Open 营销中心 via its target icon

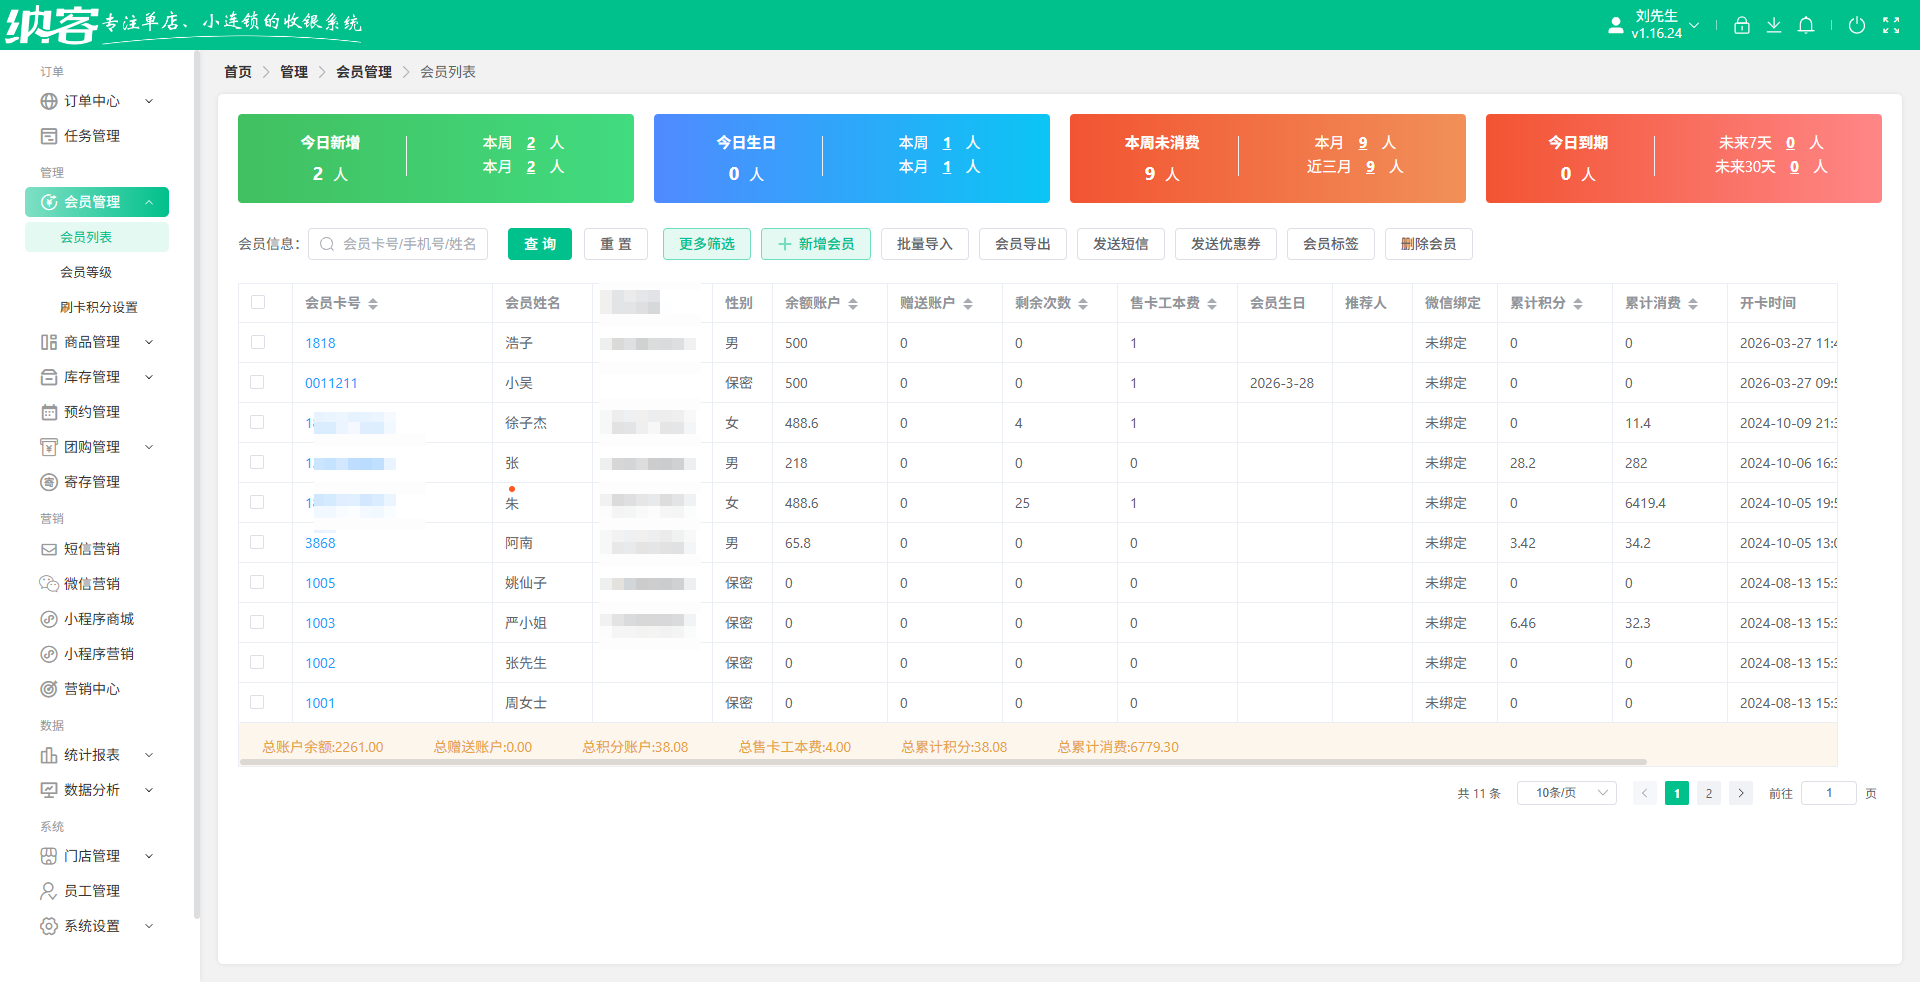coord(49,689)
